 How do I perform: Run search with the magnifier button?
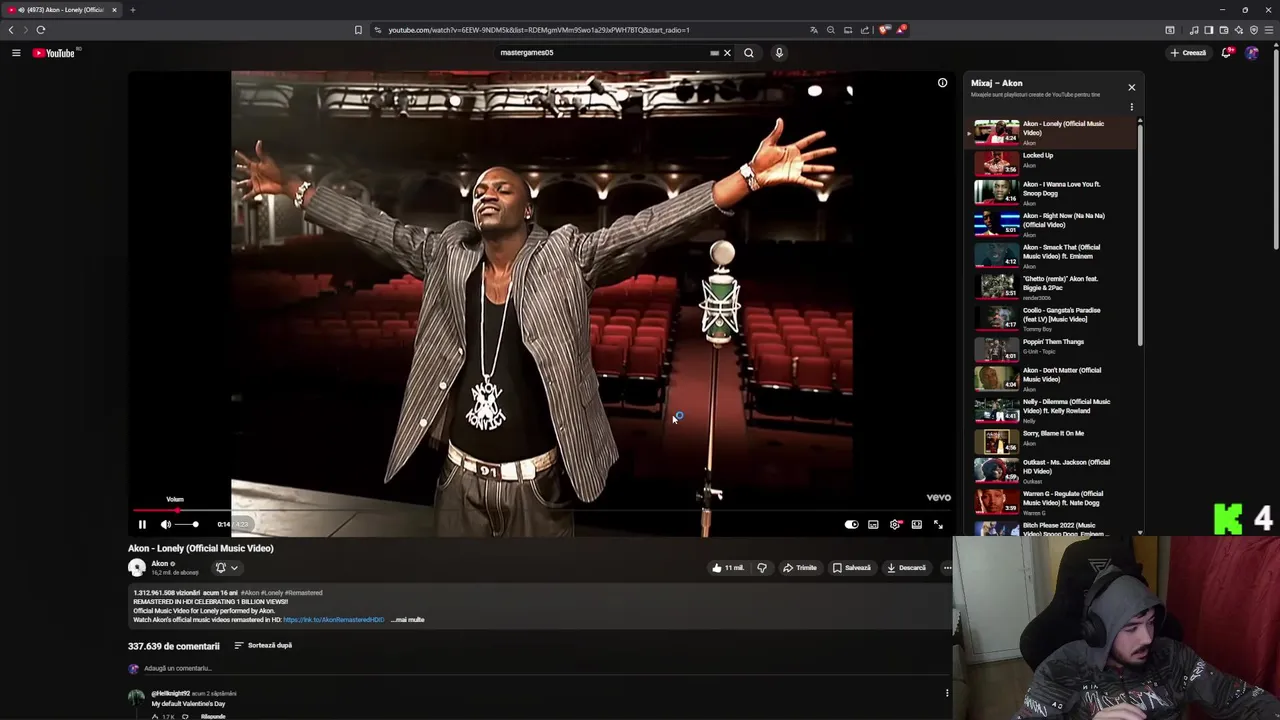click(748, 53)
